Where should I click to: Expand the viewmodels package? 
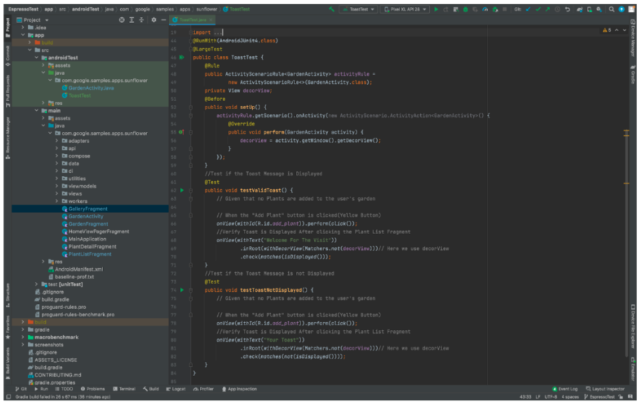pos(57,186)
